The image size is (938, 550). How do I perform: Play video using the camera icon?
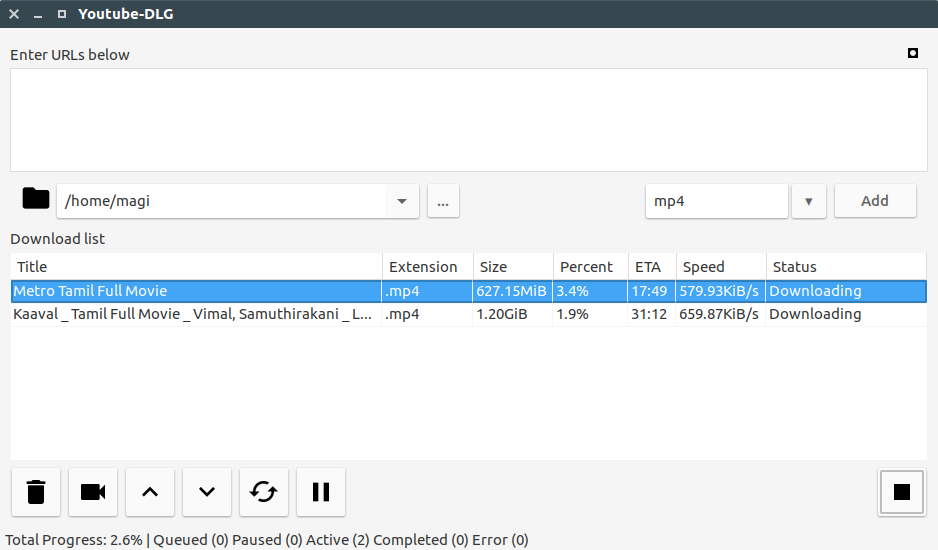pos(93,492)
